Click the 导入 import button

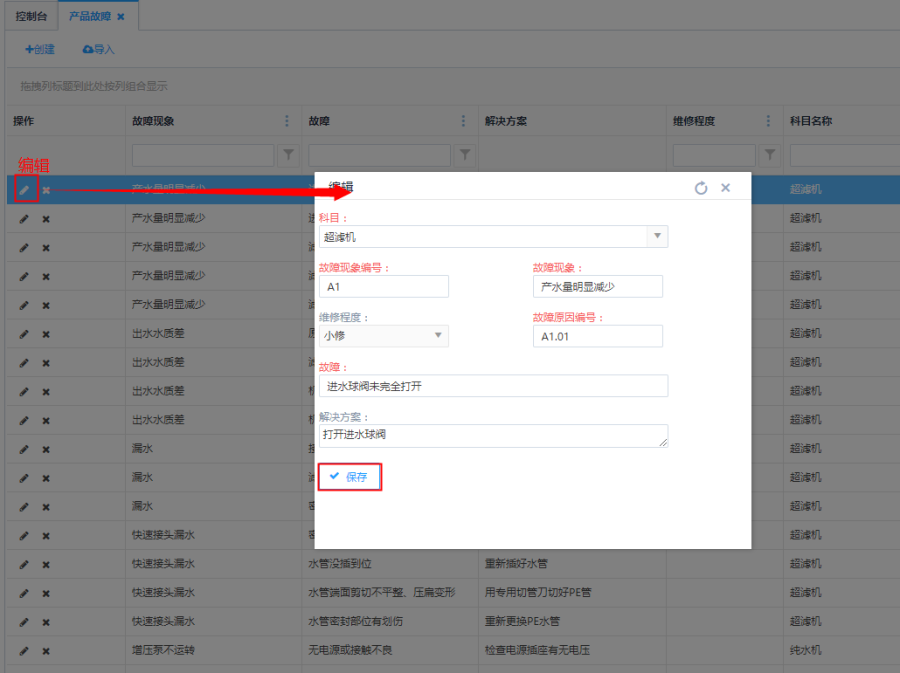click(x=99, y=49)
